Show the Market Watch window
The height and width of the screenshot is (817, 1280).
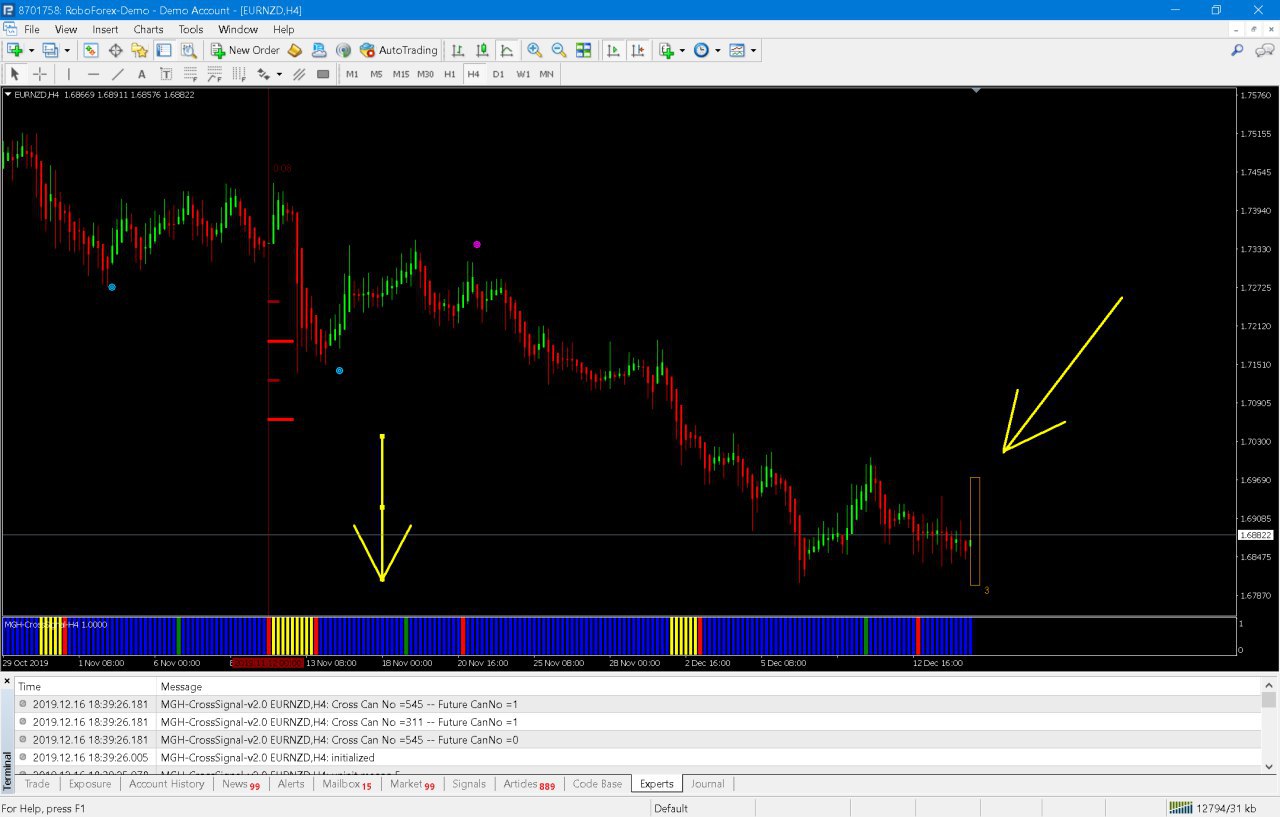tap(91, 50)
